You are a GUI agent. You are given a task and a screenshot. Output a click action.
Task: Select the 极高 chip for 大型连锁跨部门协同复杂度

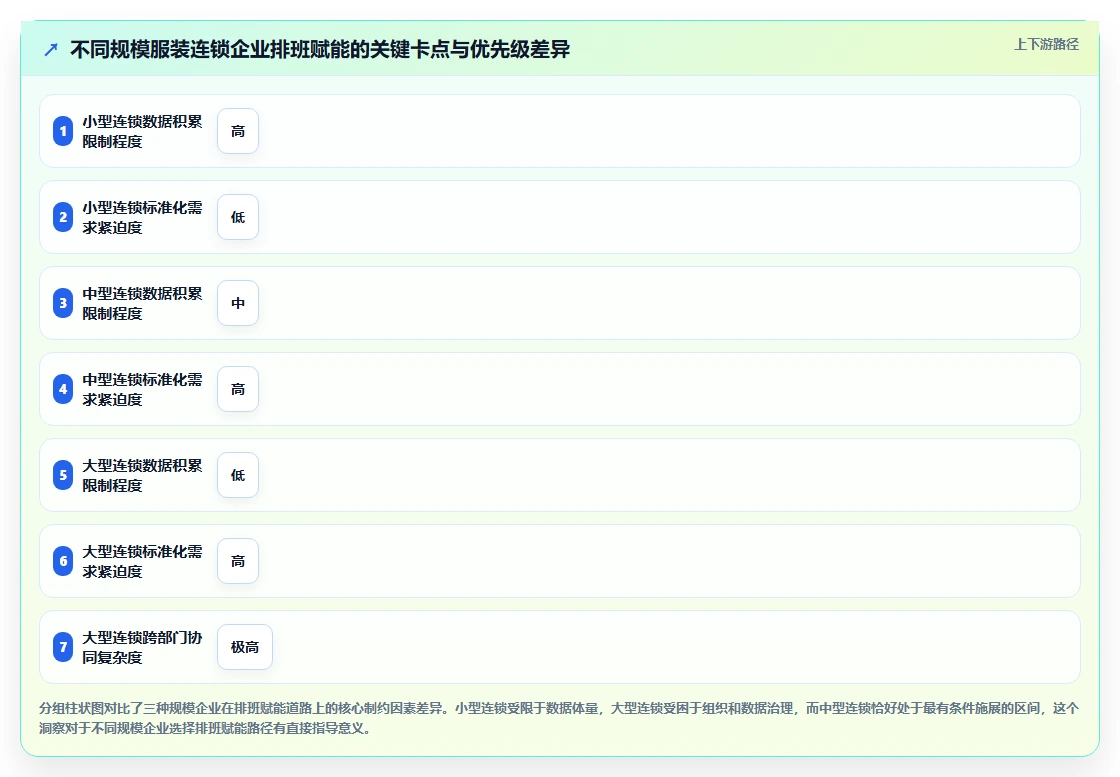point(245,647)
